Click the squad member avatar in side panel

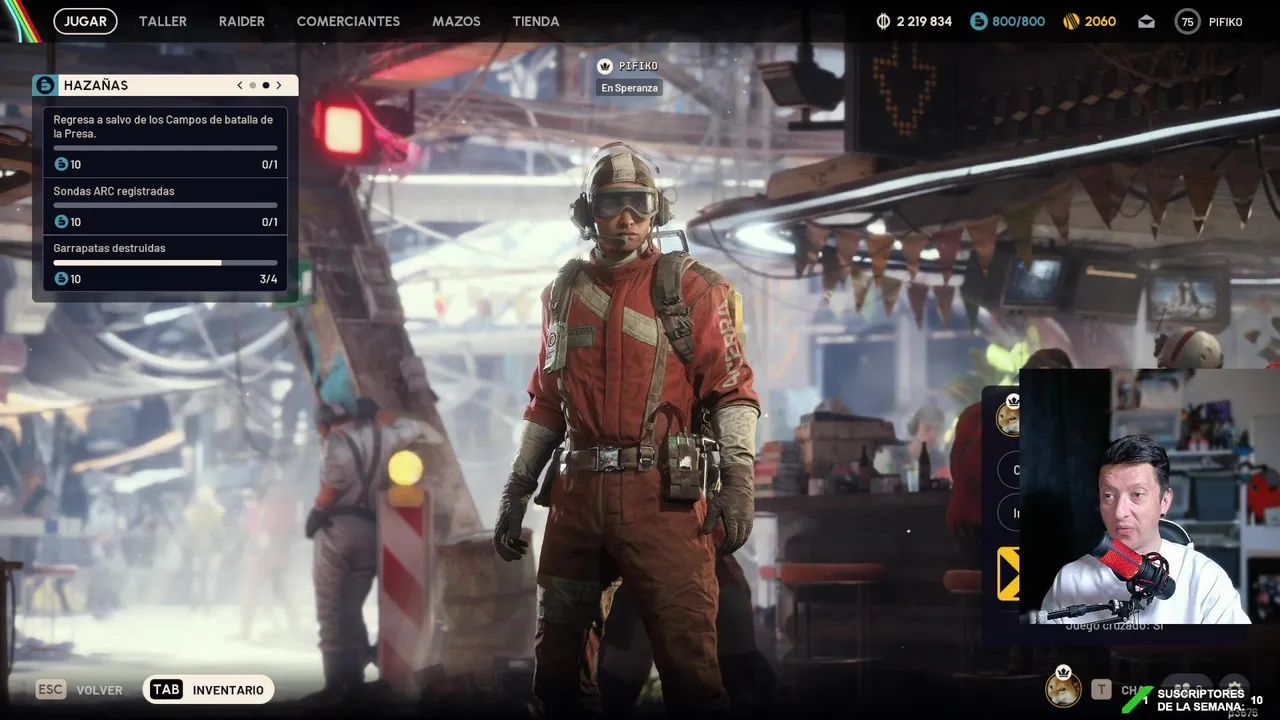point(1008,418)
